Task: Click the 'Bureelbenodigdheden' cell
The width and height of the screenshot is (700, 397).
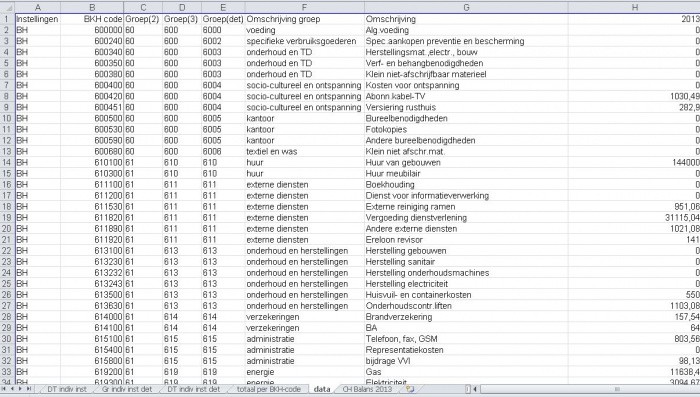Action: [466, 118]
